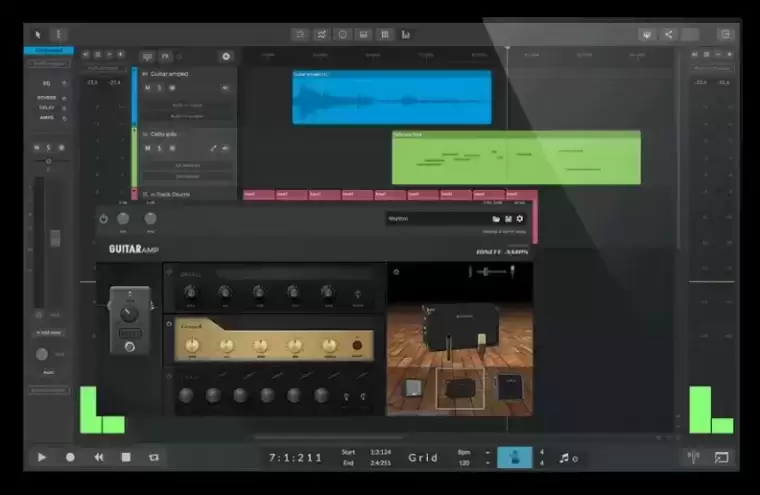Image resolution: width=760 pixels, height=495 pixels.
Task: Open second dropdown under Cello solo track
Action: point(188,176)
